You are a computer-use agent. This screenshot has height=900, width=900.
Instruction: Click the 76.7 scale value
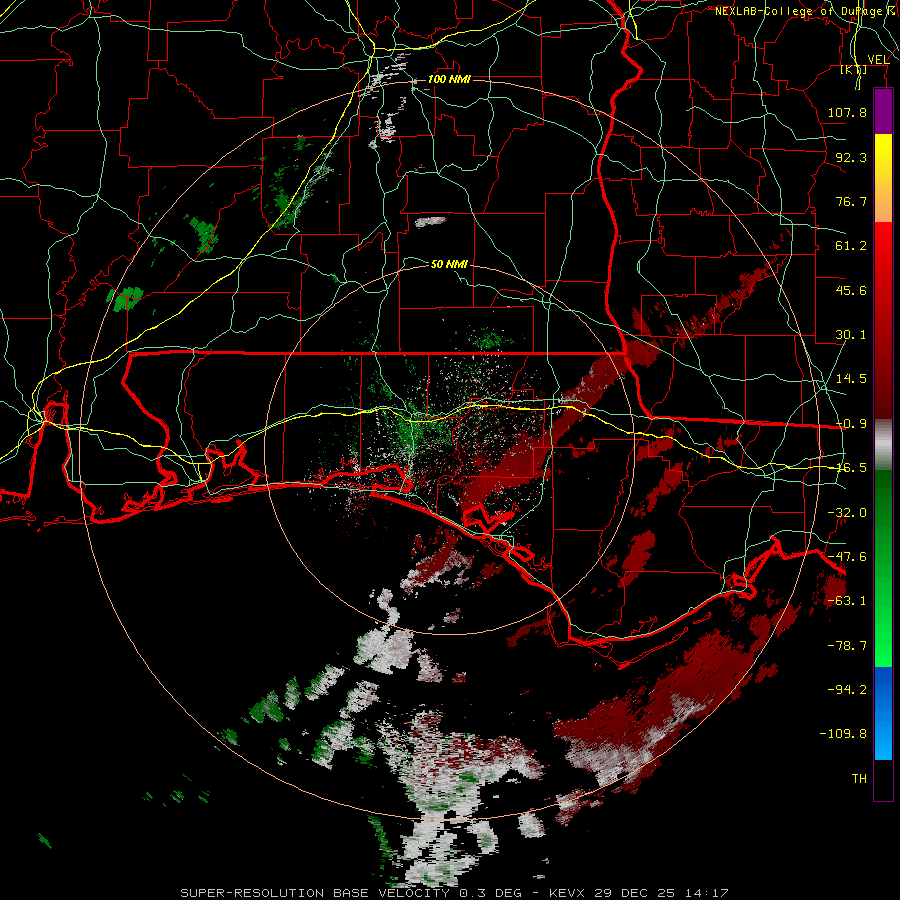(x=851, y=201)
